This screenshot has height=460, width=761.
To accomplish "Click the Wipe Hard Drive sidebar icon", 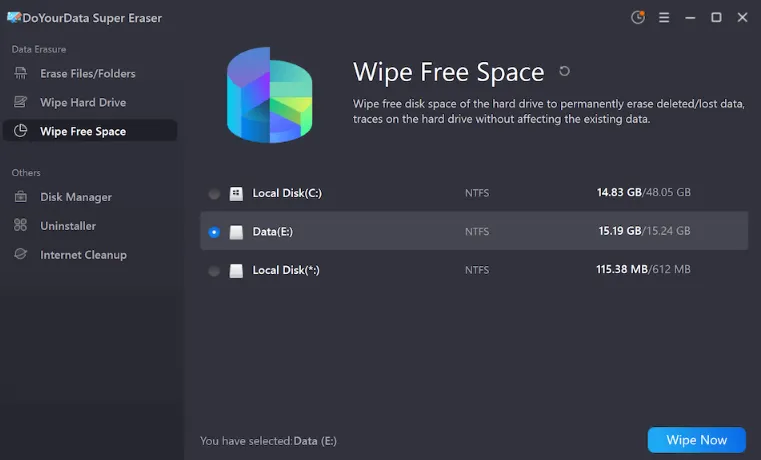I will pos(20,102).
